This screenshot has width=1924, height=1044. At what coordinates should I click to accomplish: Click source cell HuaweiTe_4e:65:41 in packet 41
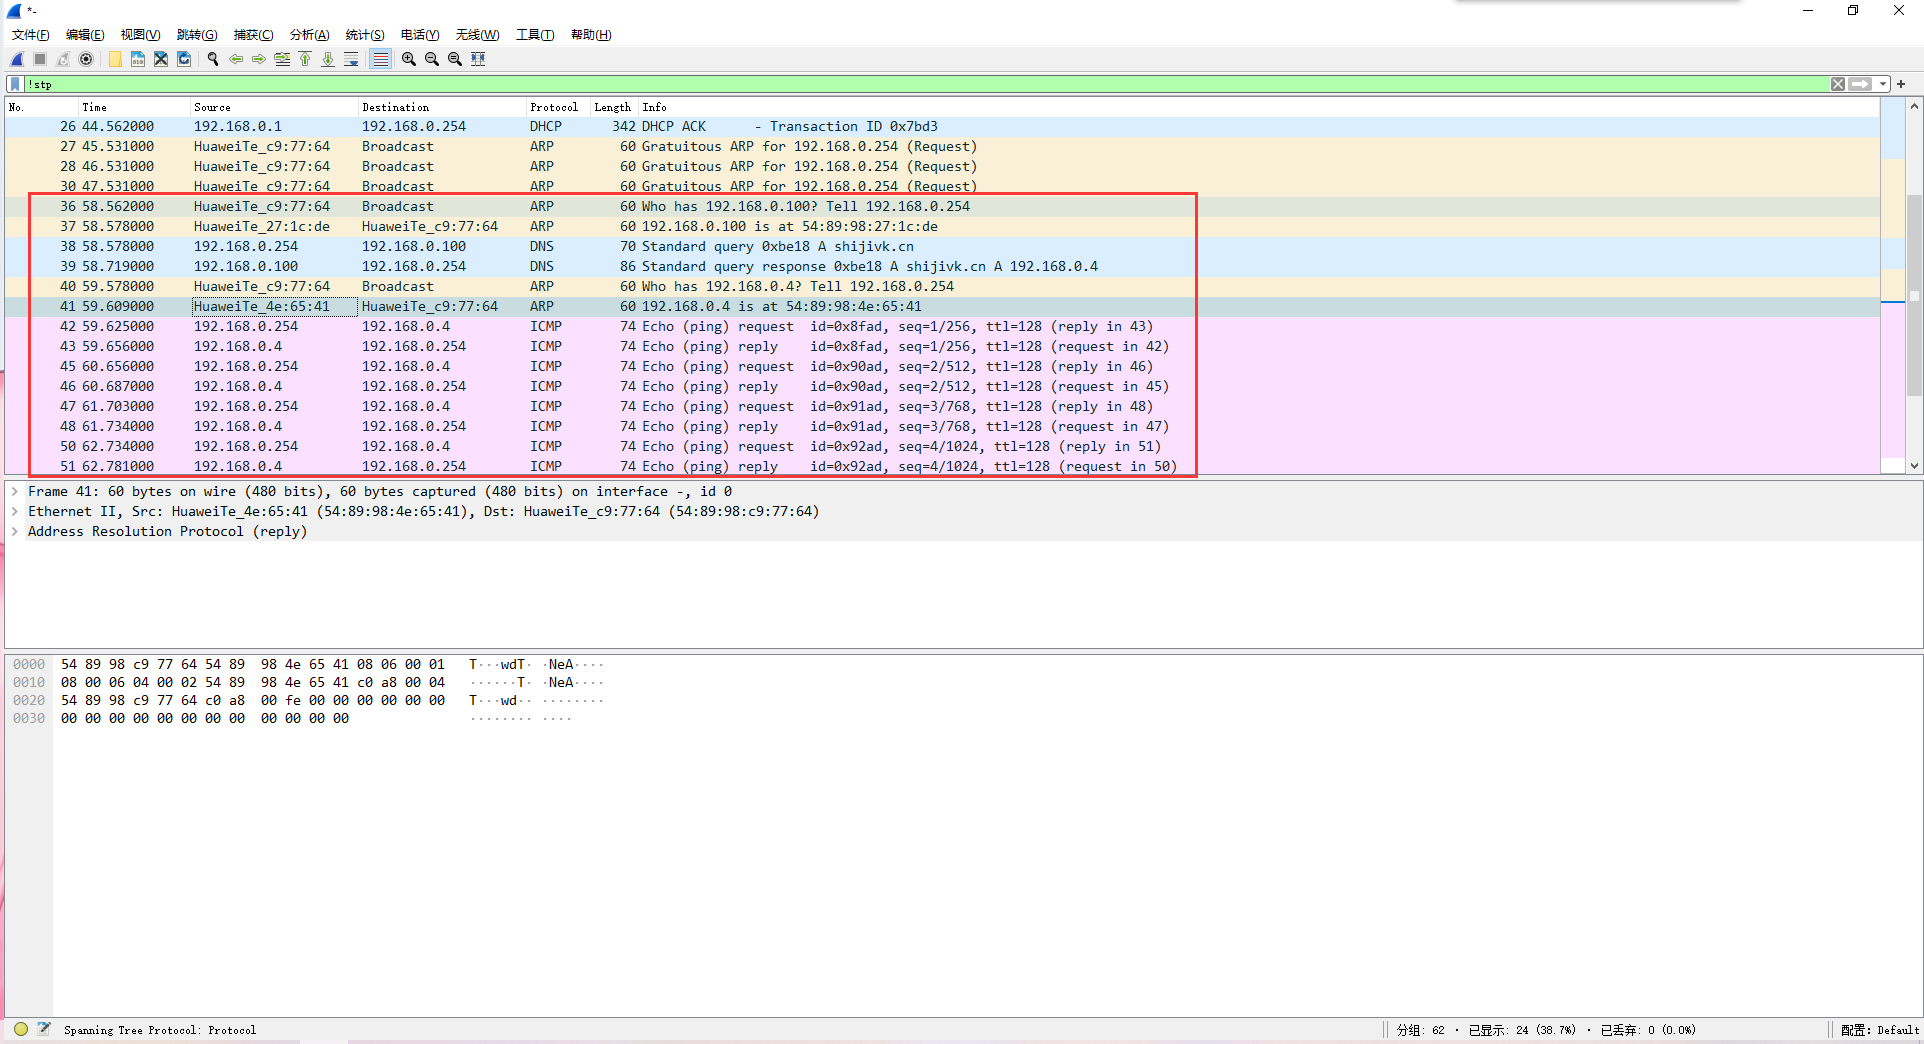(274, 306)
